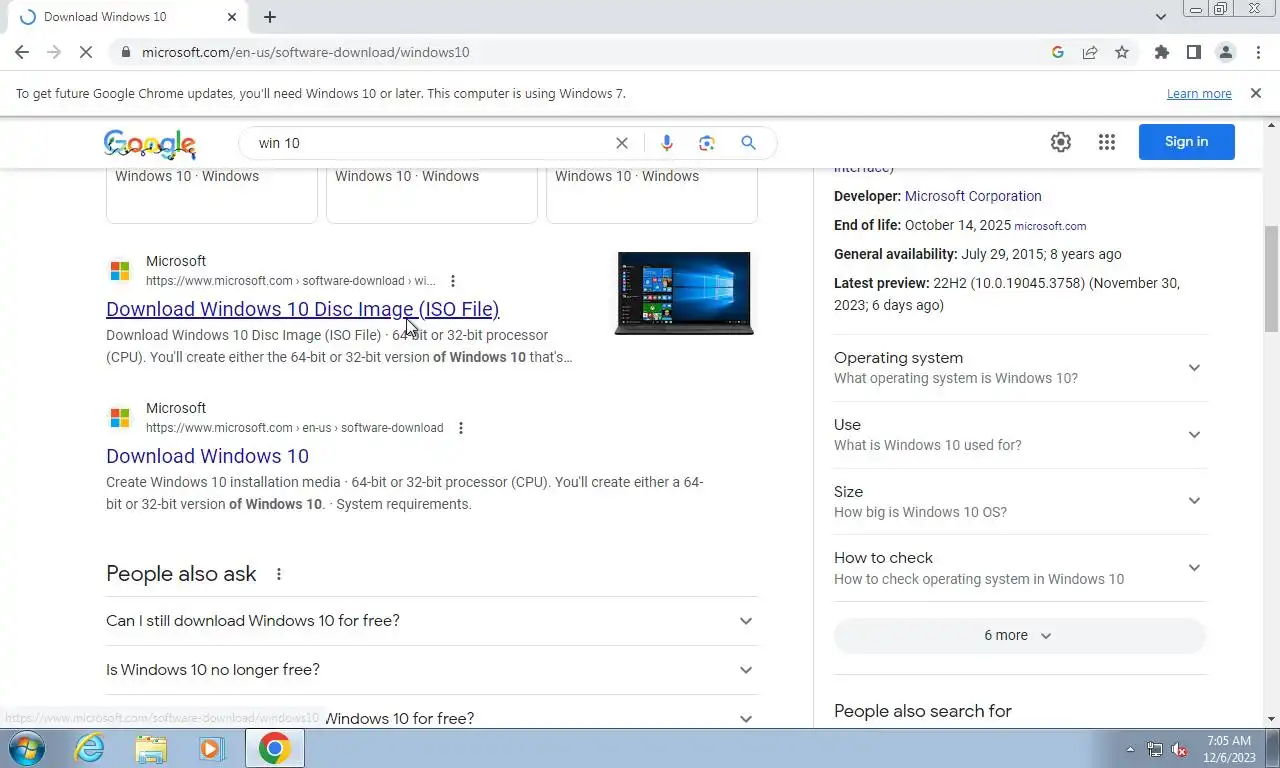
Task: Open the new tab plus button
Action: (x=270, y=17)
